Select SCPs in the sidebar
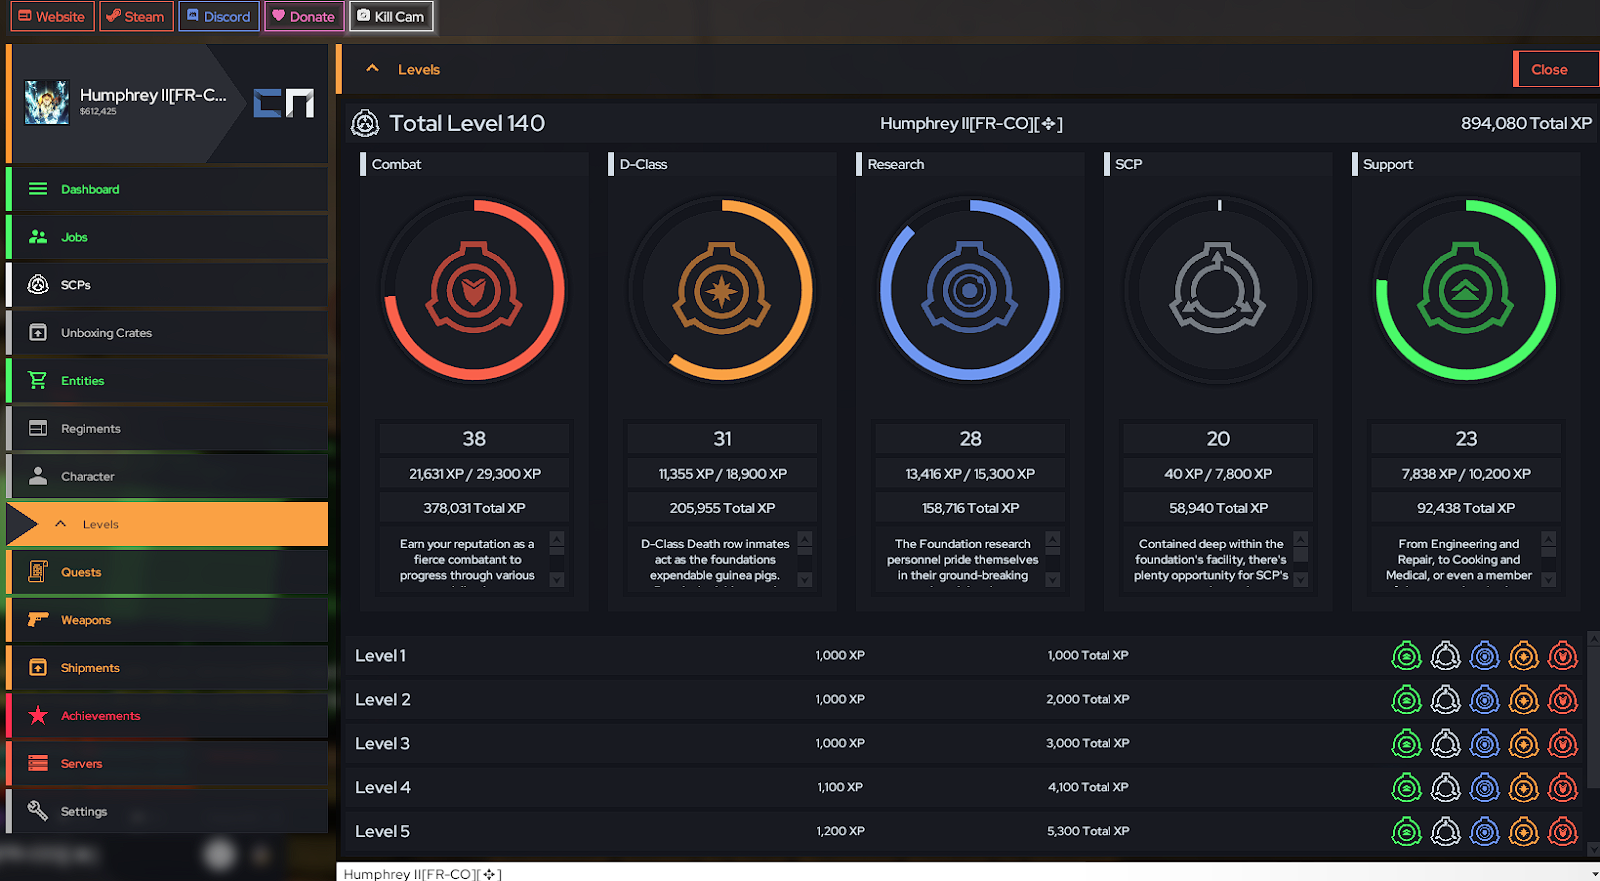The height and width of the screenshot is (881, 1600). pyautogui.click(x=167, y=285)
